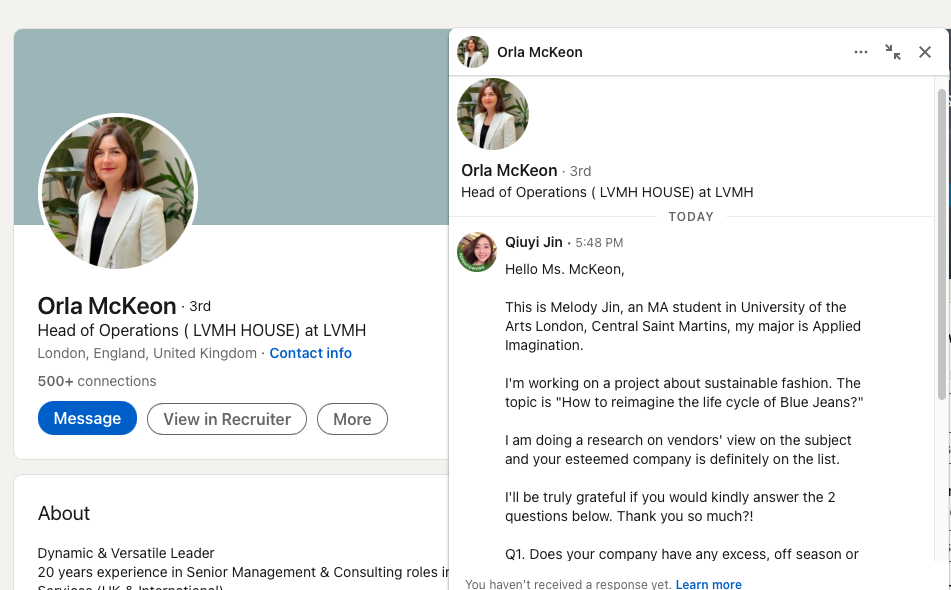Click the About section heading
This screenshot has height=590, width=951.
point(64,514)
